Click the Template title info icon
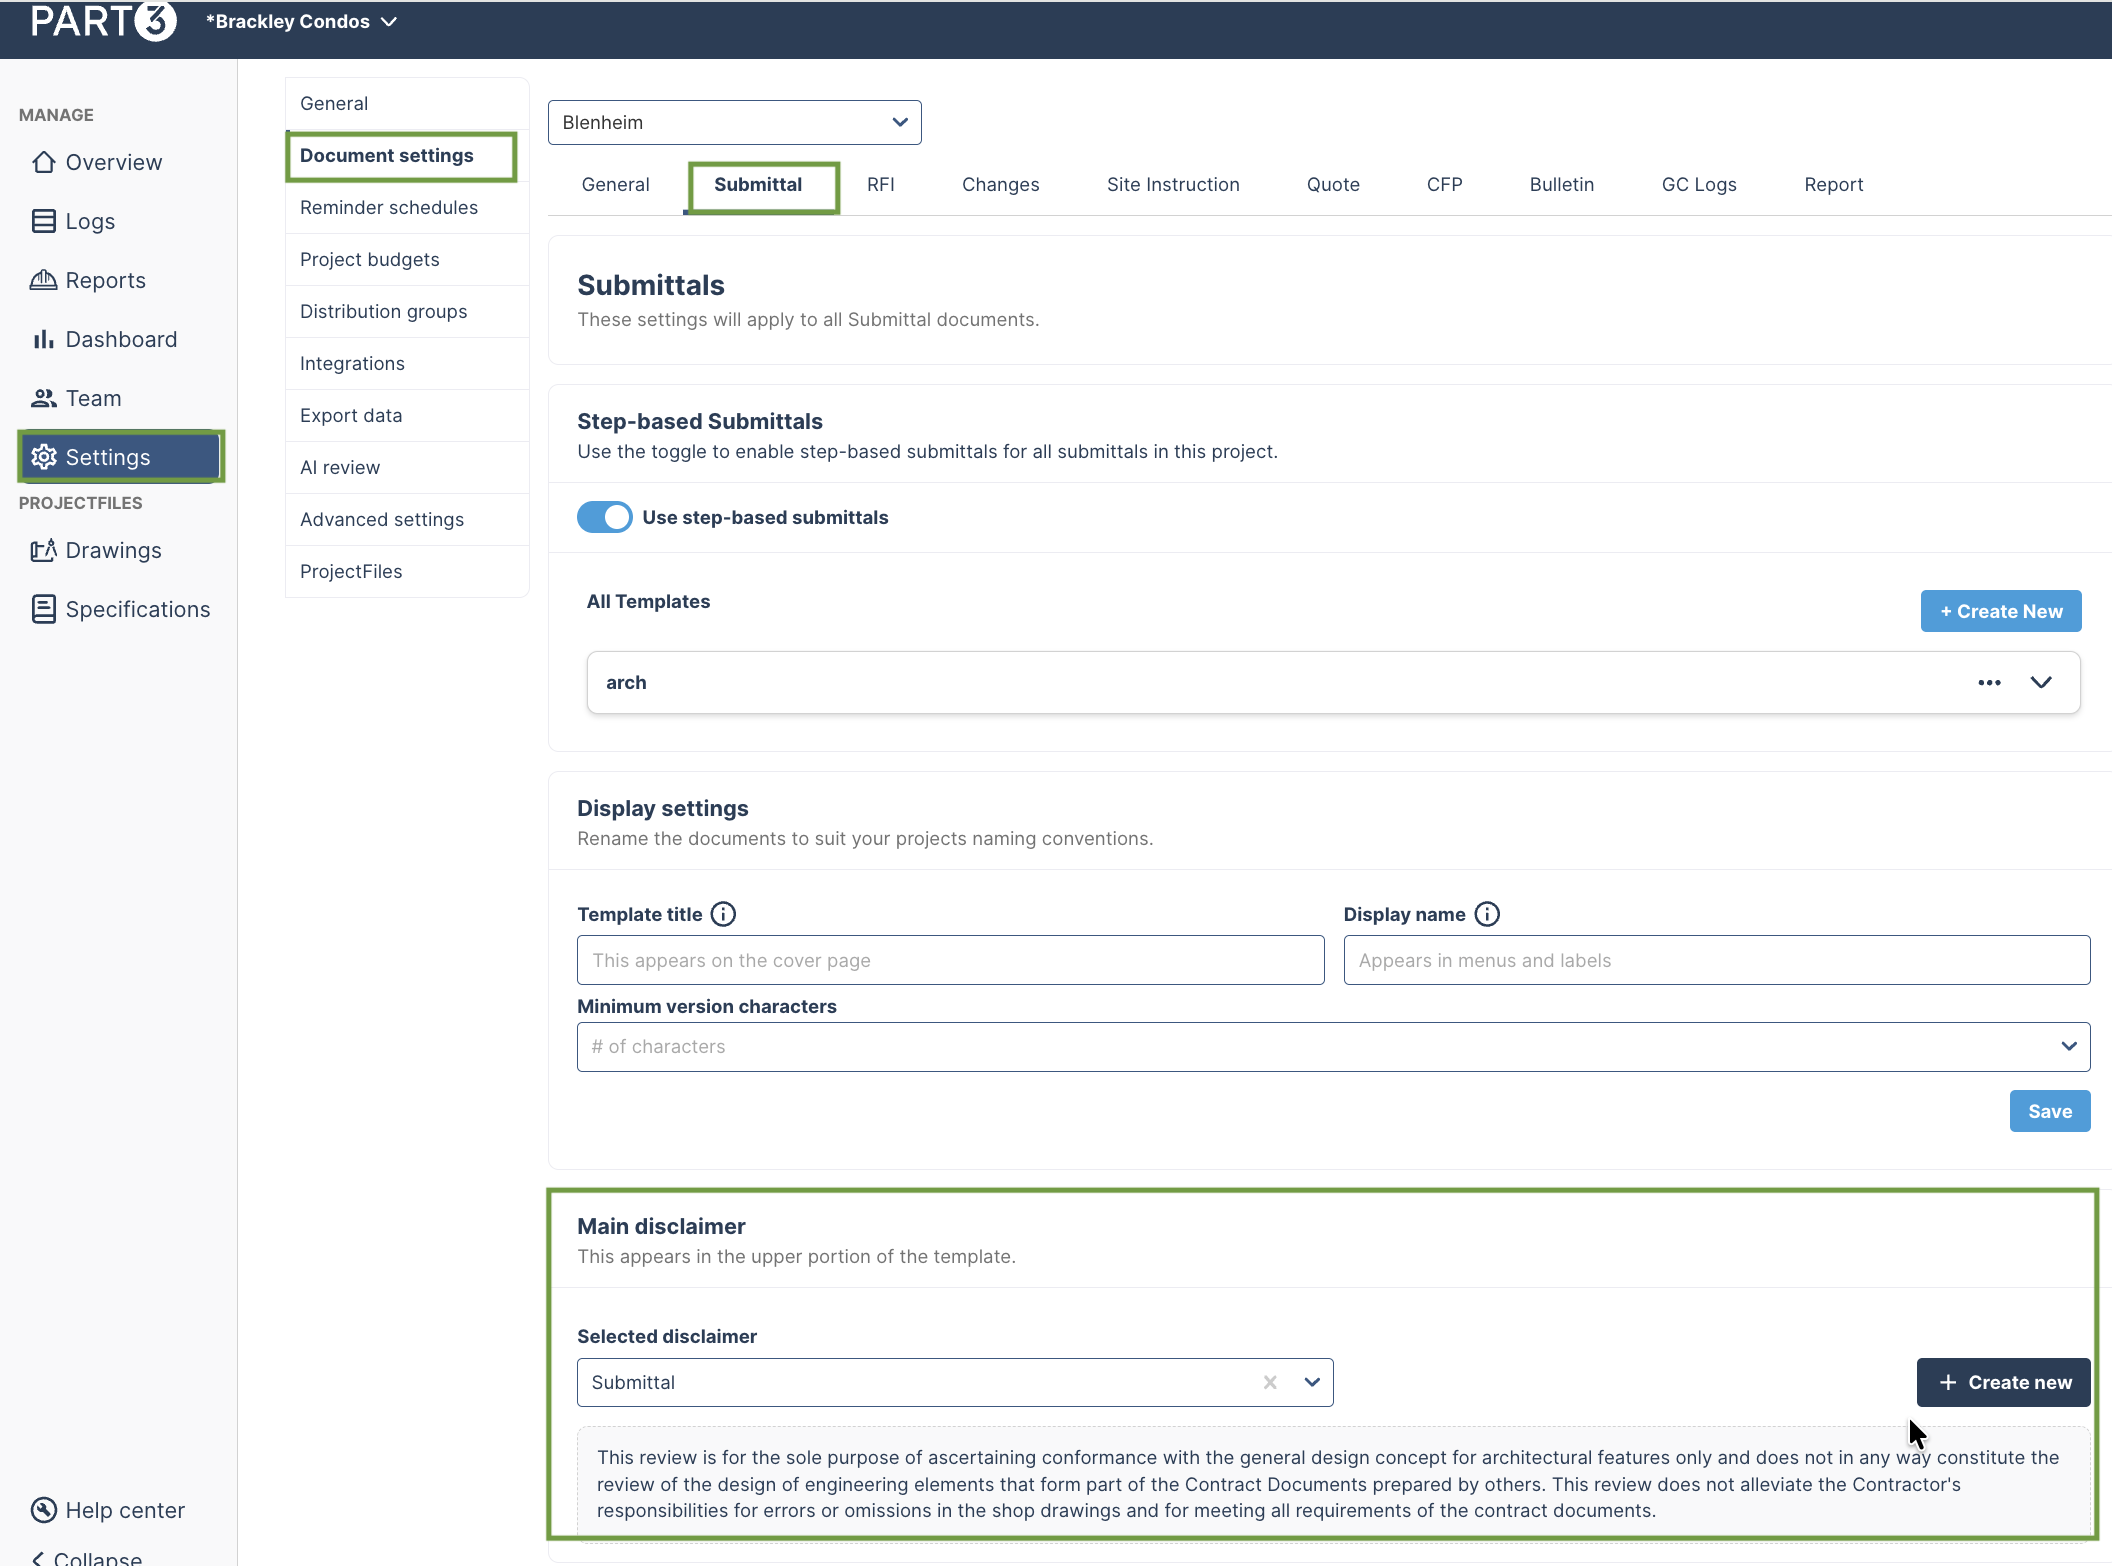Screen dimensions: 2112x1566 pyautogui.click(x=723, y=914)
